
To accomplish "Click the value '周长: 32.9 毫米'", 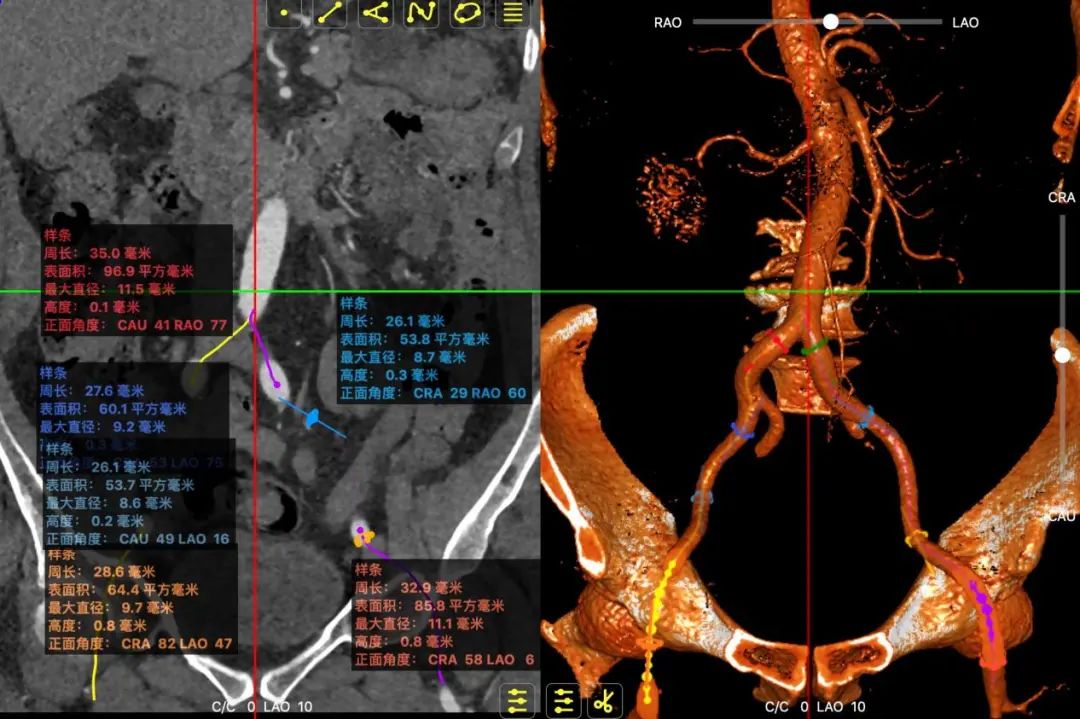I will [x=408, y=587].
